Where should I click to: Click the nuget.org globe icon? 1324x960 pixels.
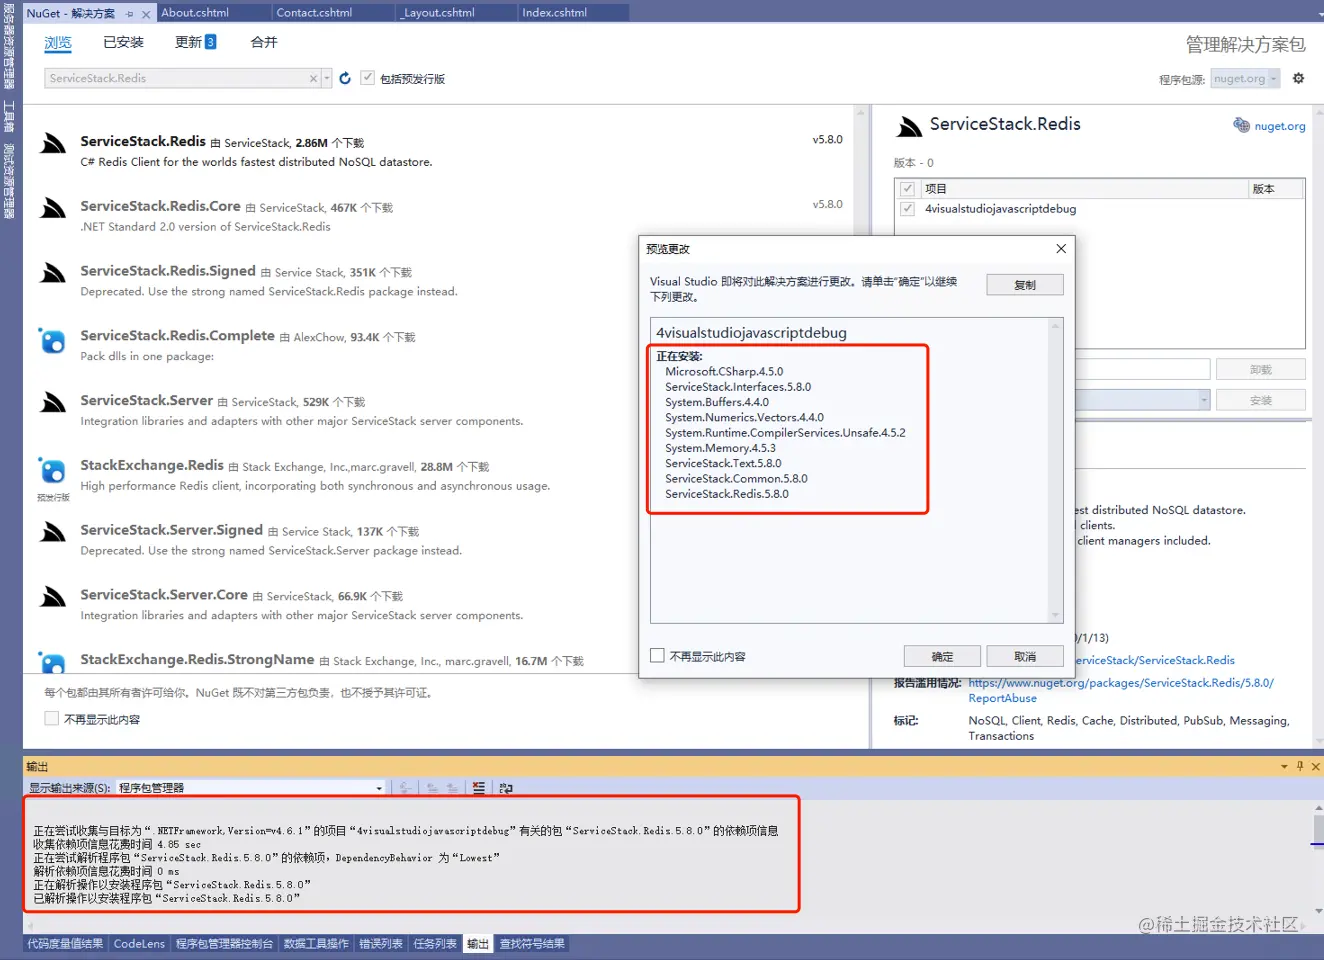[1241, 125]
